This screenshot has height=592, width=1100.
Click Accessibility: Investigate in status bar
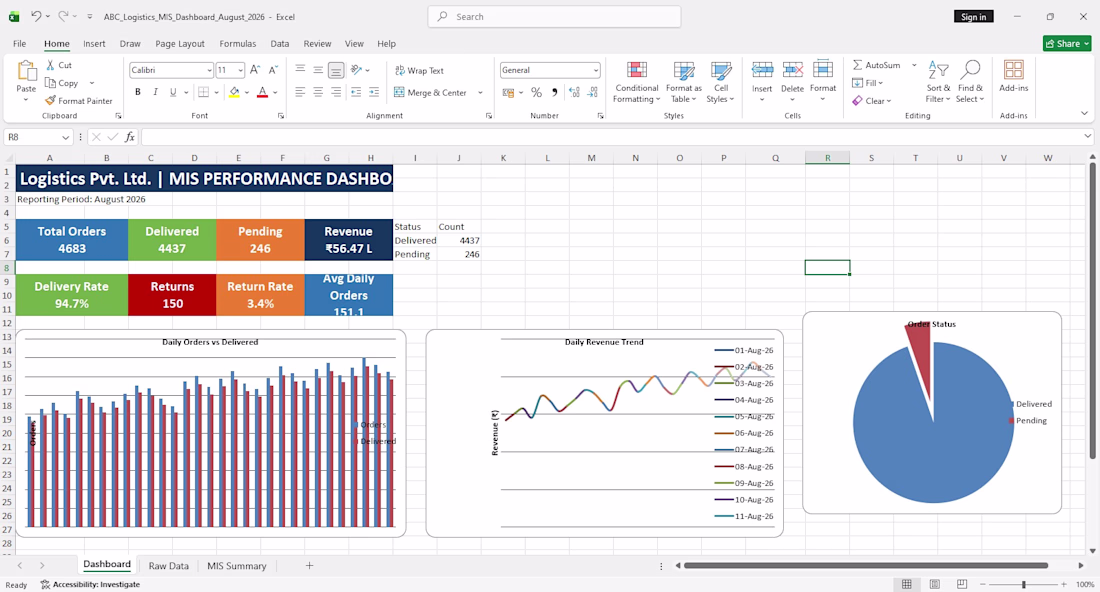90,584
